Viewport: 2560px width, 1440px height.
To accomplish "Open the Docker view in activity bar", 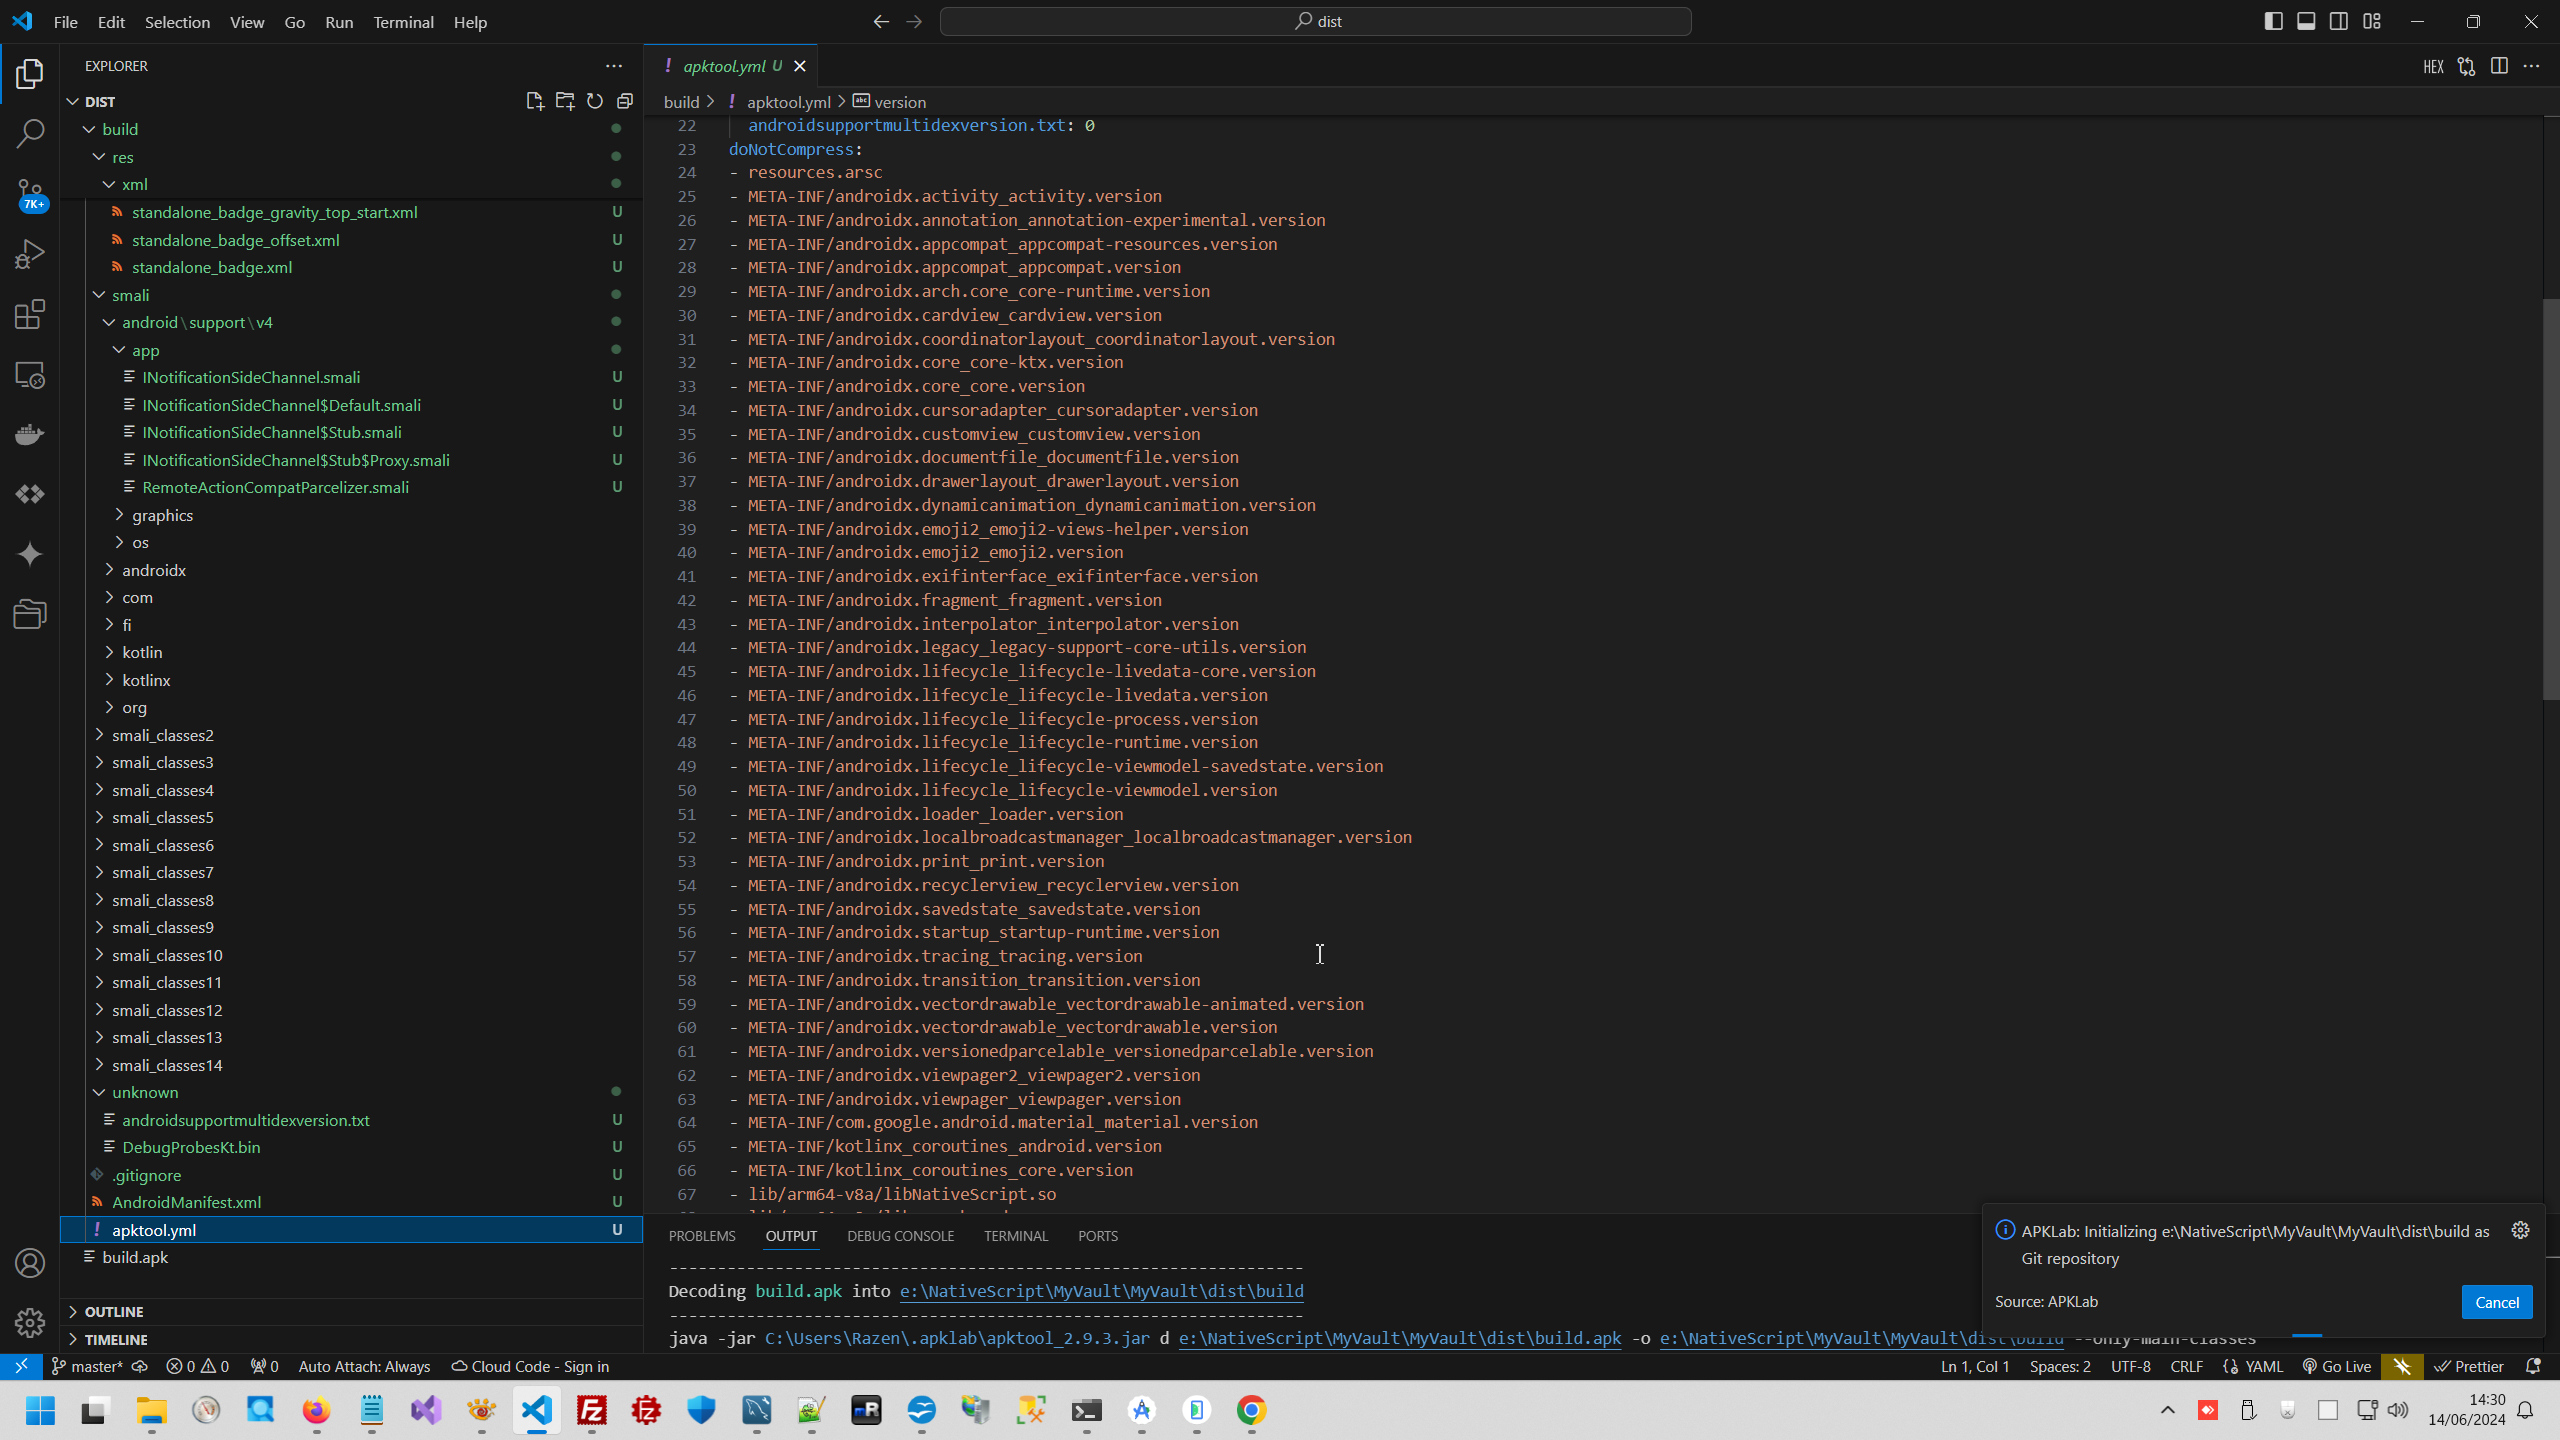I will (x=30, y=434).
